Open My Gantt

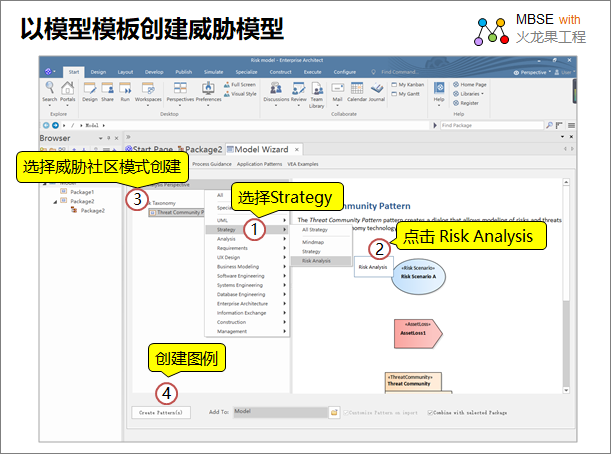406,94
